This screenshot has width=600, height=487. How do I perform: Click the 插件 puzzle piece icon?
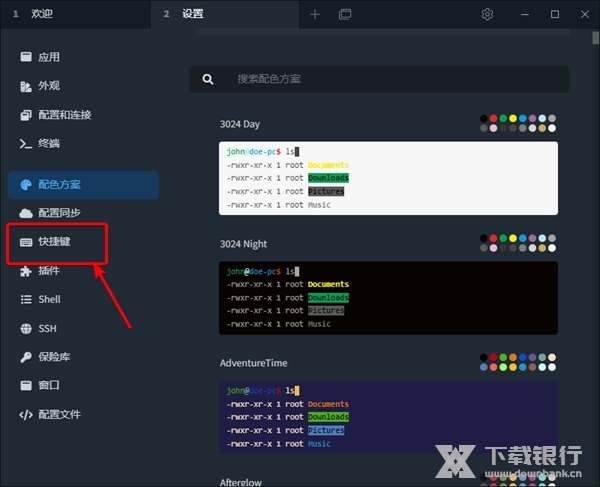[x=26, y=271]
